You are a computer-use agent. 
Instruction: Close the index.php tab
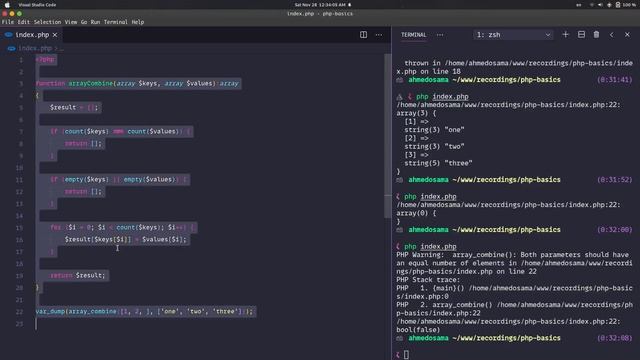tap(55, 35)
